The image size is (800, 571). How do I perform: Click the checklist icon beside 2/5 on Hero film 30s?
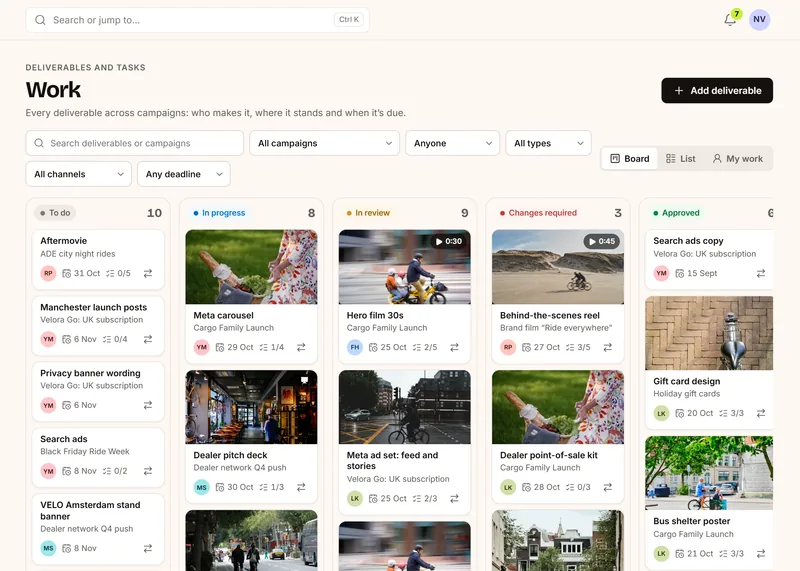coord(417,347)
